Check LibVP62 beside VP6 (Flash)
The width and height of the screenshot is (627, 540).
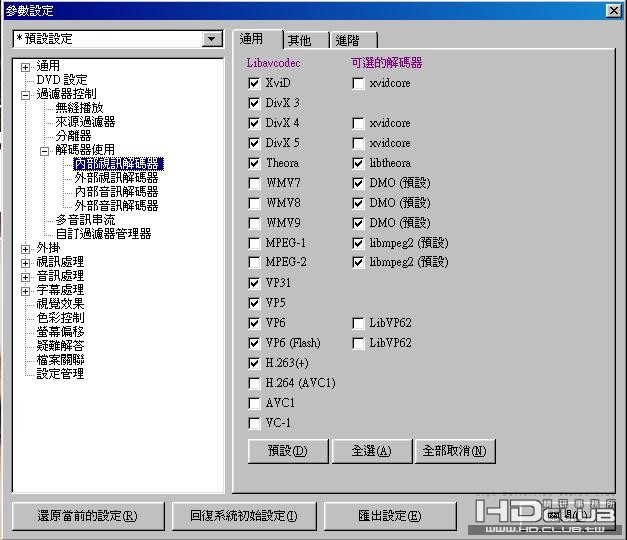[358, 343]
